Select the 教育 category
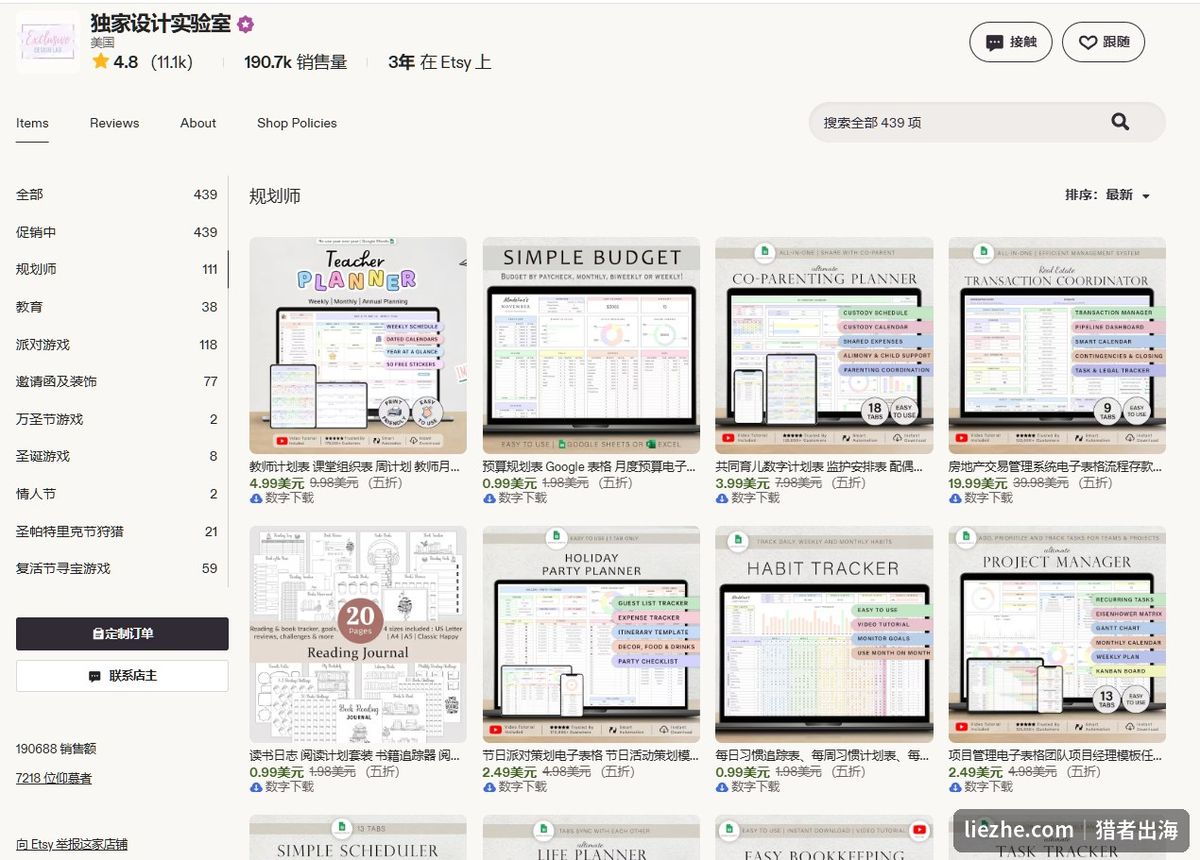The height and width of the screenshot is (860, 1200). tap(117, 307)
